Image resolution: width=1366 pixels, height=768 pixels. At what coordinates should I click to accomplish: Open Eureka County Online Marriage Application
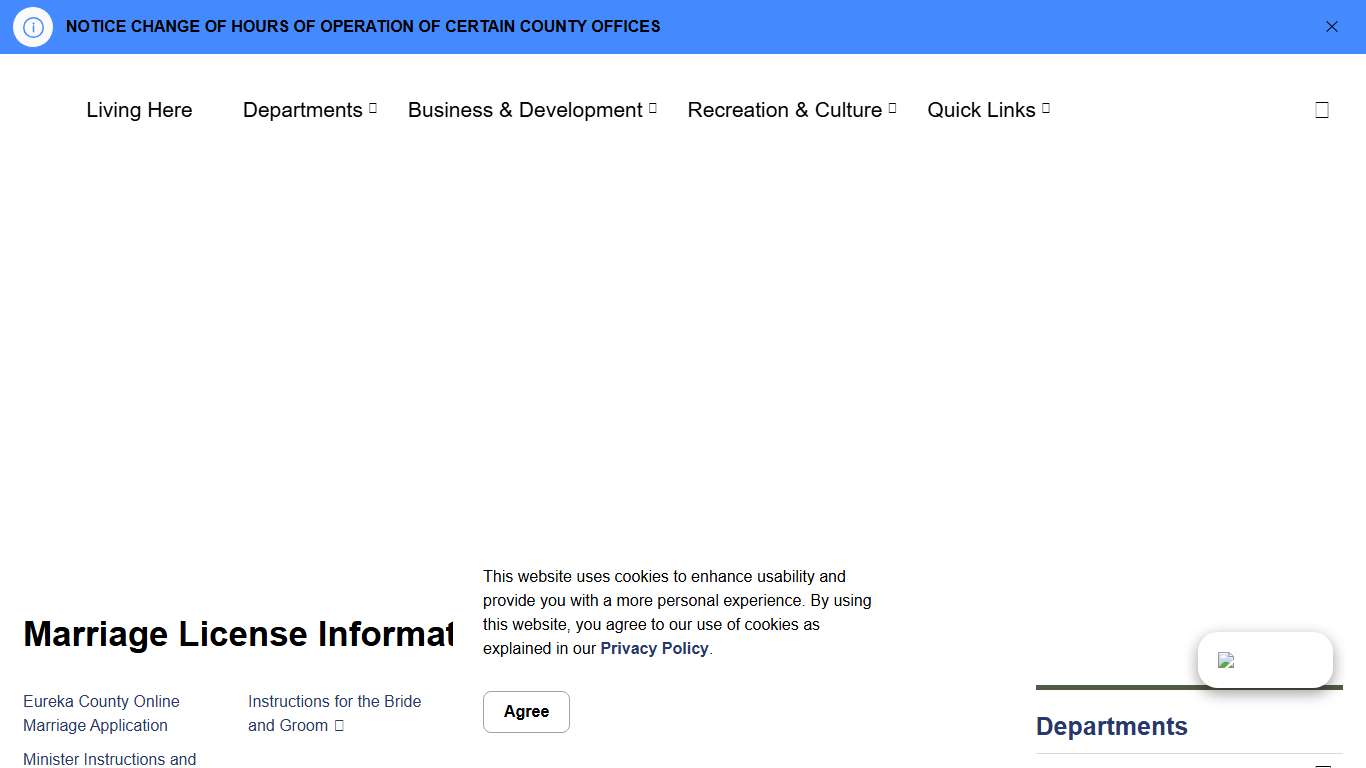pos(101,713)
